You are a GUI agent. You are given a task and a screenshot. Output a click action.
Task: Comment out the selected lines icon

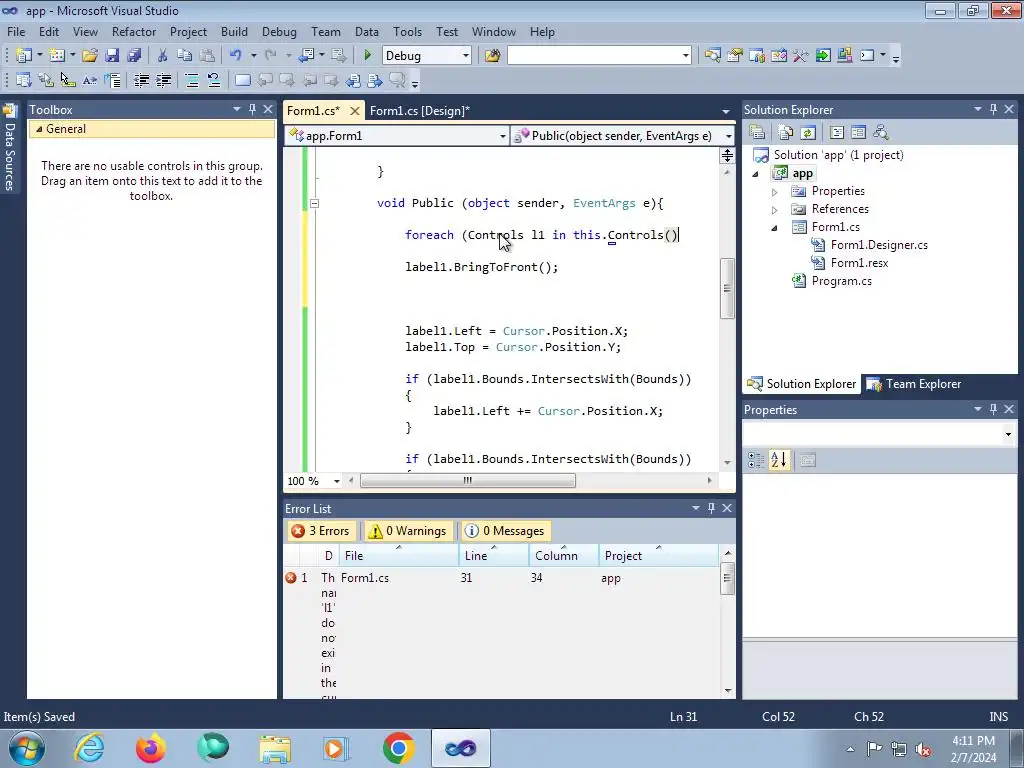191,80
